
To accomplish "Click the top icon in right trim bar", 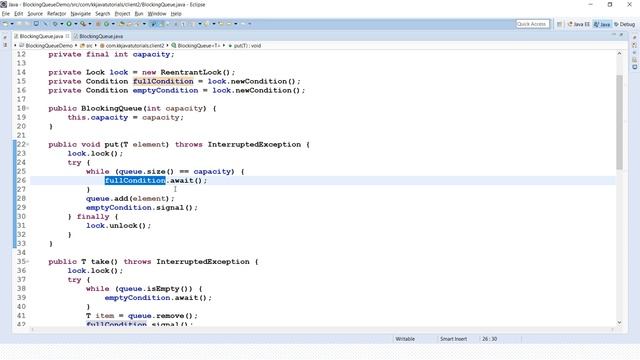I will (x=635, y=37).
